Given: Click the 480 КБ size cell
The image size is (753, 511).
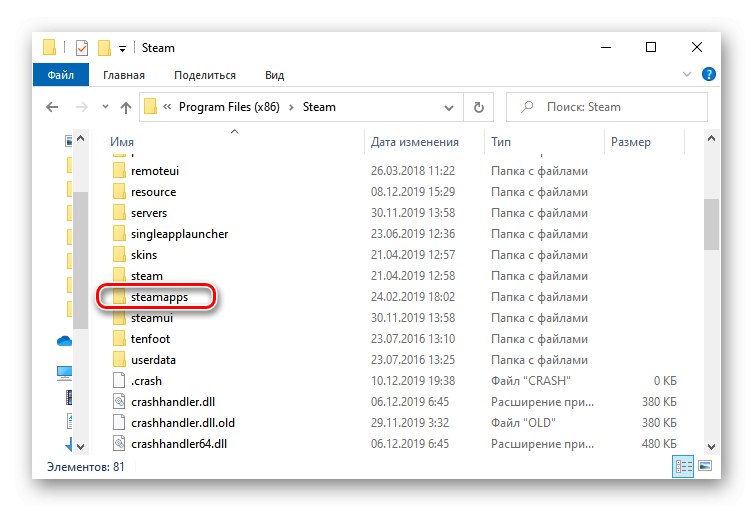Looking at the screenshot, I should (x=659, y=444).
